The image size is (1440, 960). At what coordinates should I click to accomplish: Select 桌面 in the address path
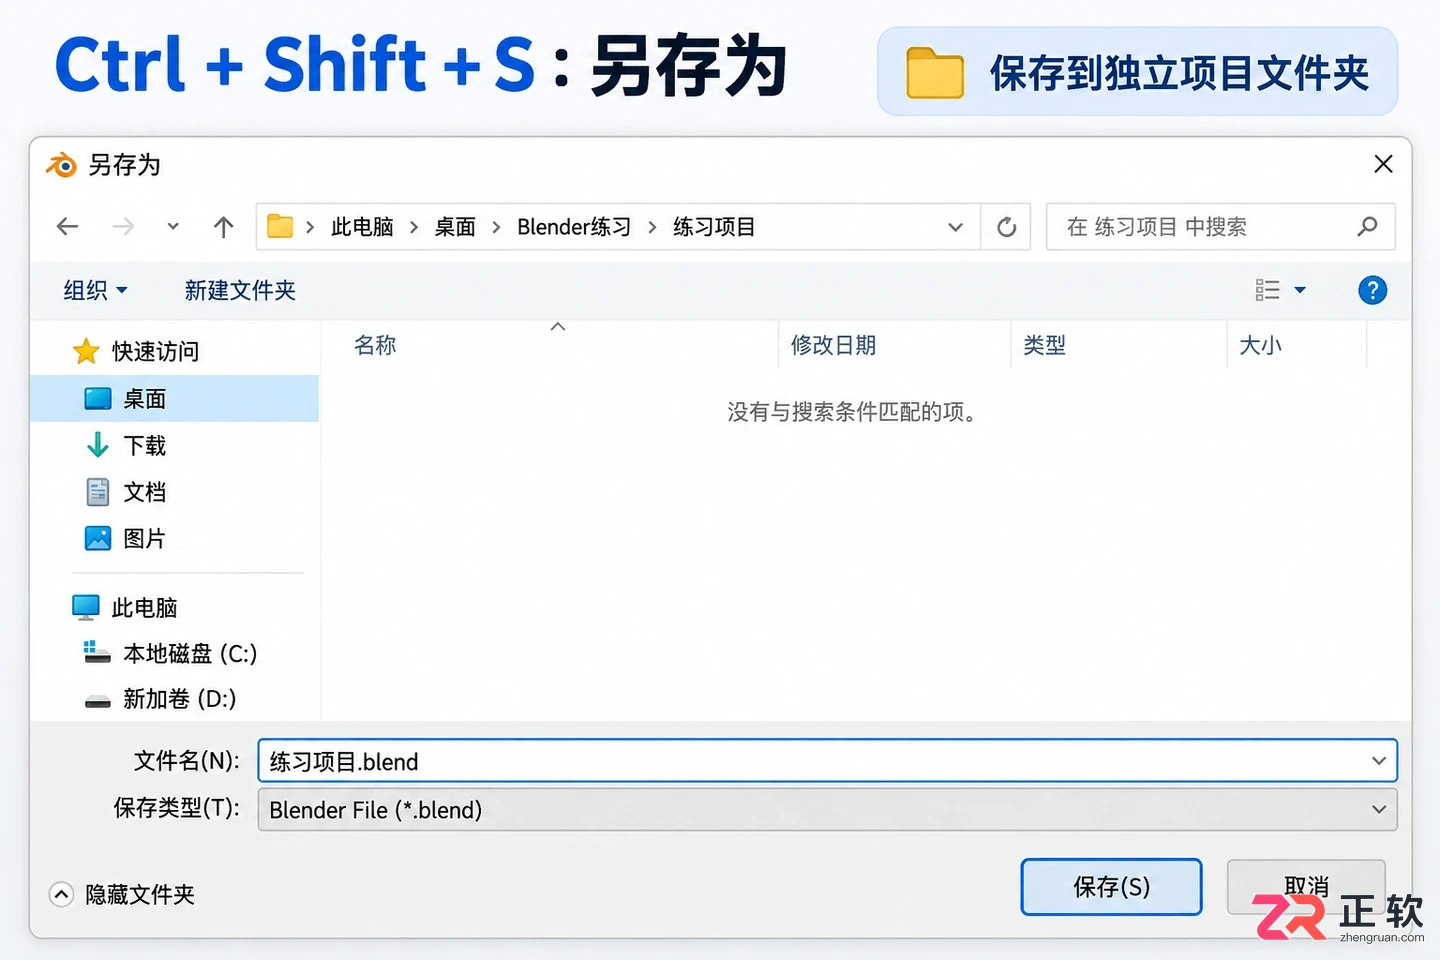[x=455, y=227]
